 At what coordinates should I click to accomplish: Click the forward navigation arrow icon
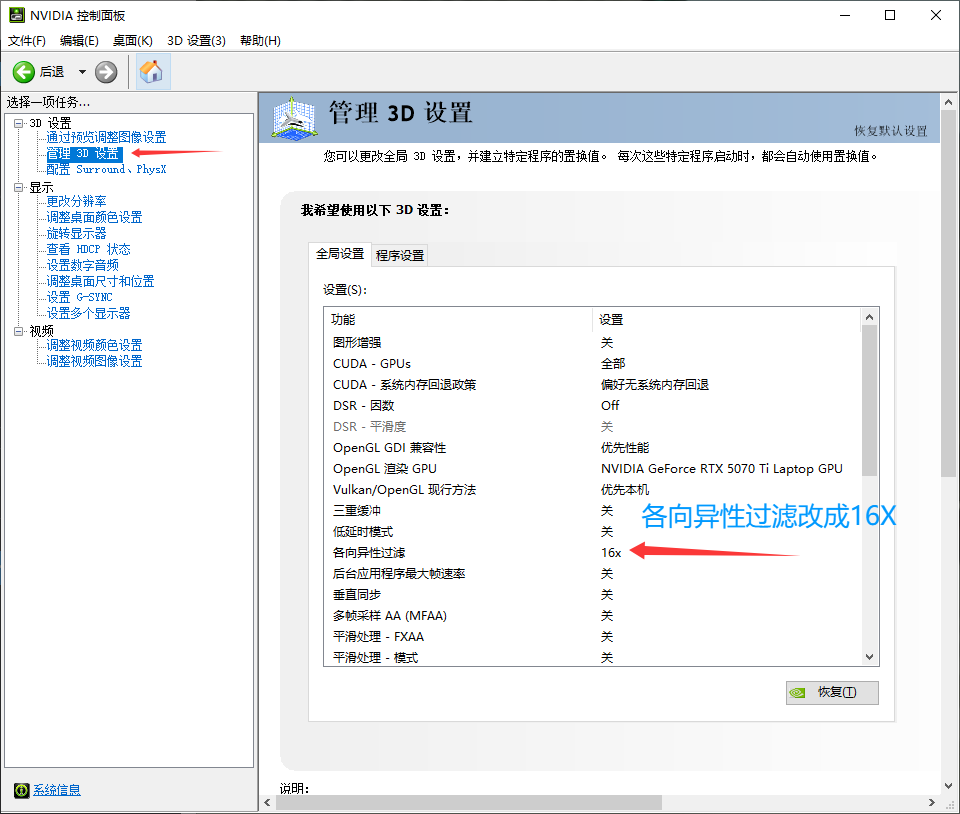pyautogui.click(x=105, y=71)
